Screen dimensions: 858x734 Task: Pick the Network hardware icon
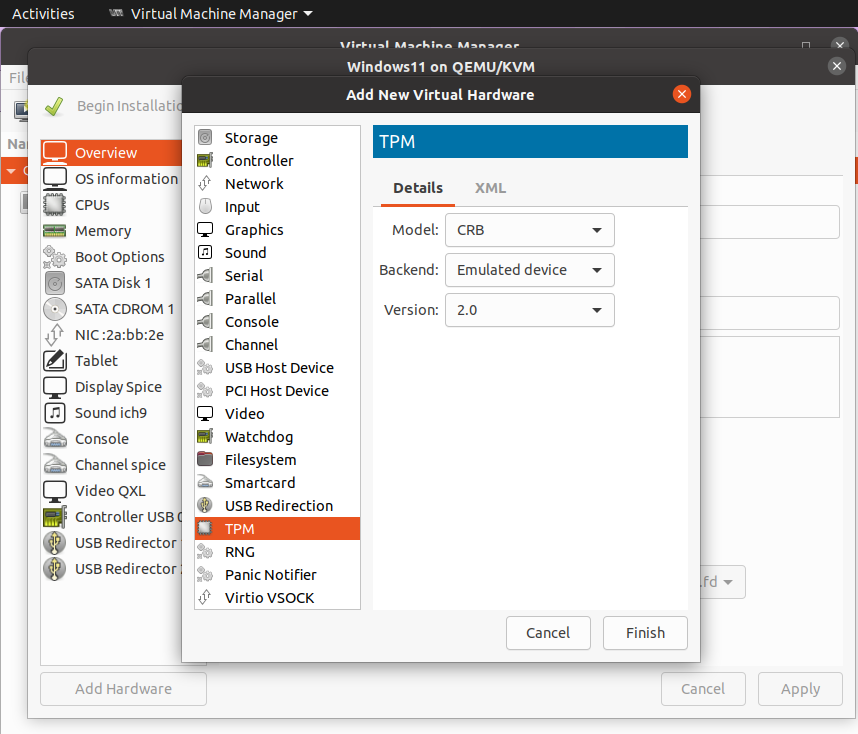[205, 183]
